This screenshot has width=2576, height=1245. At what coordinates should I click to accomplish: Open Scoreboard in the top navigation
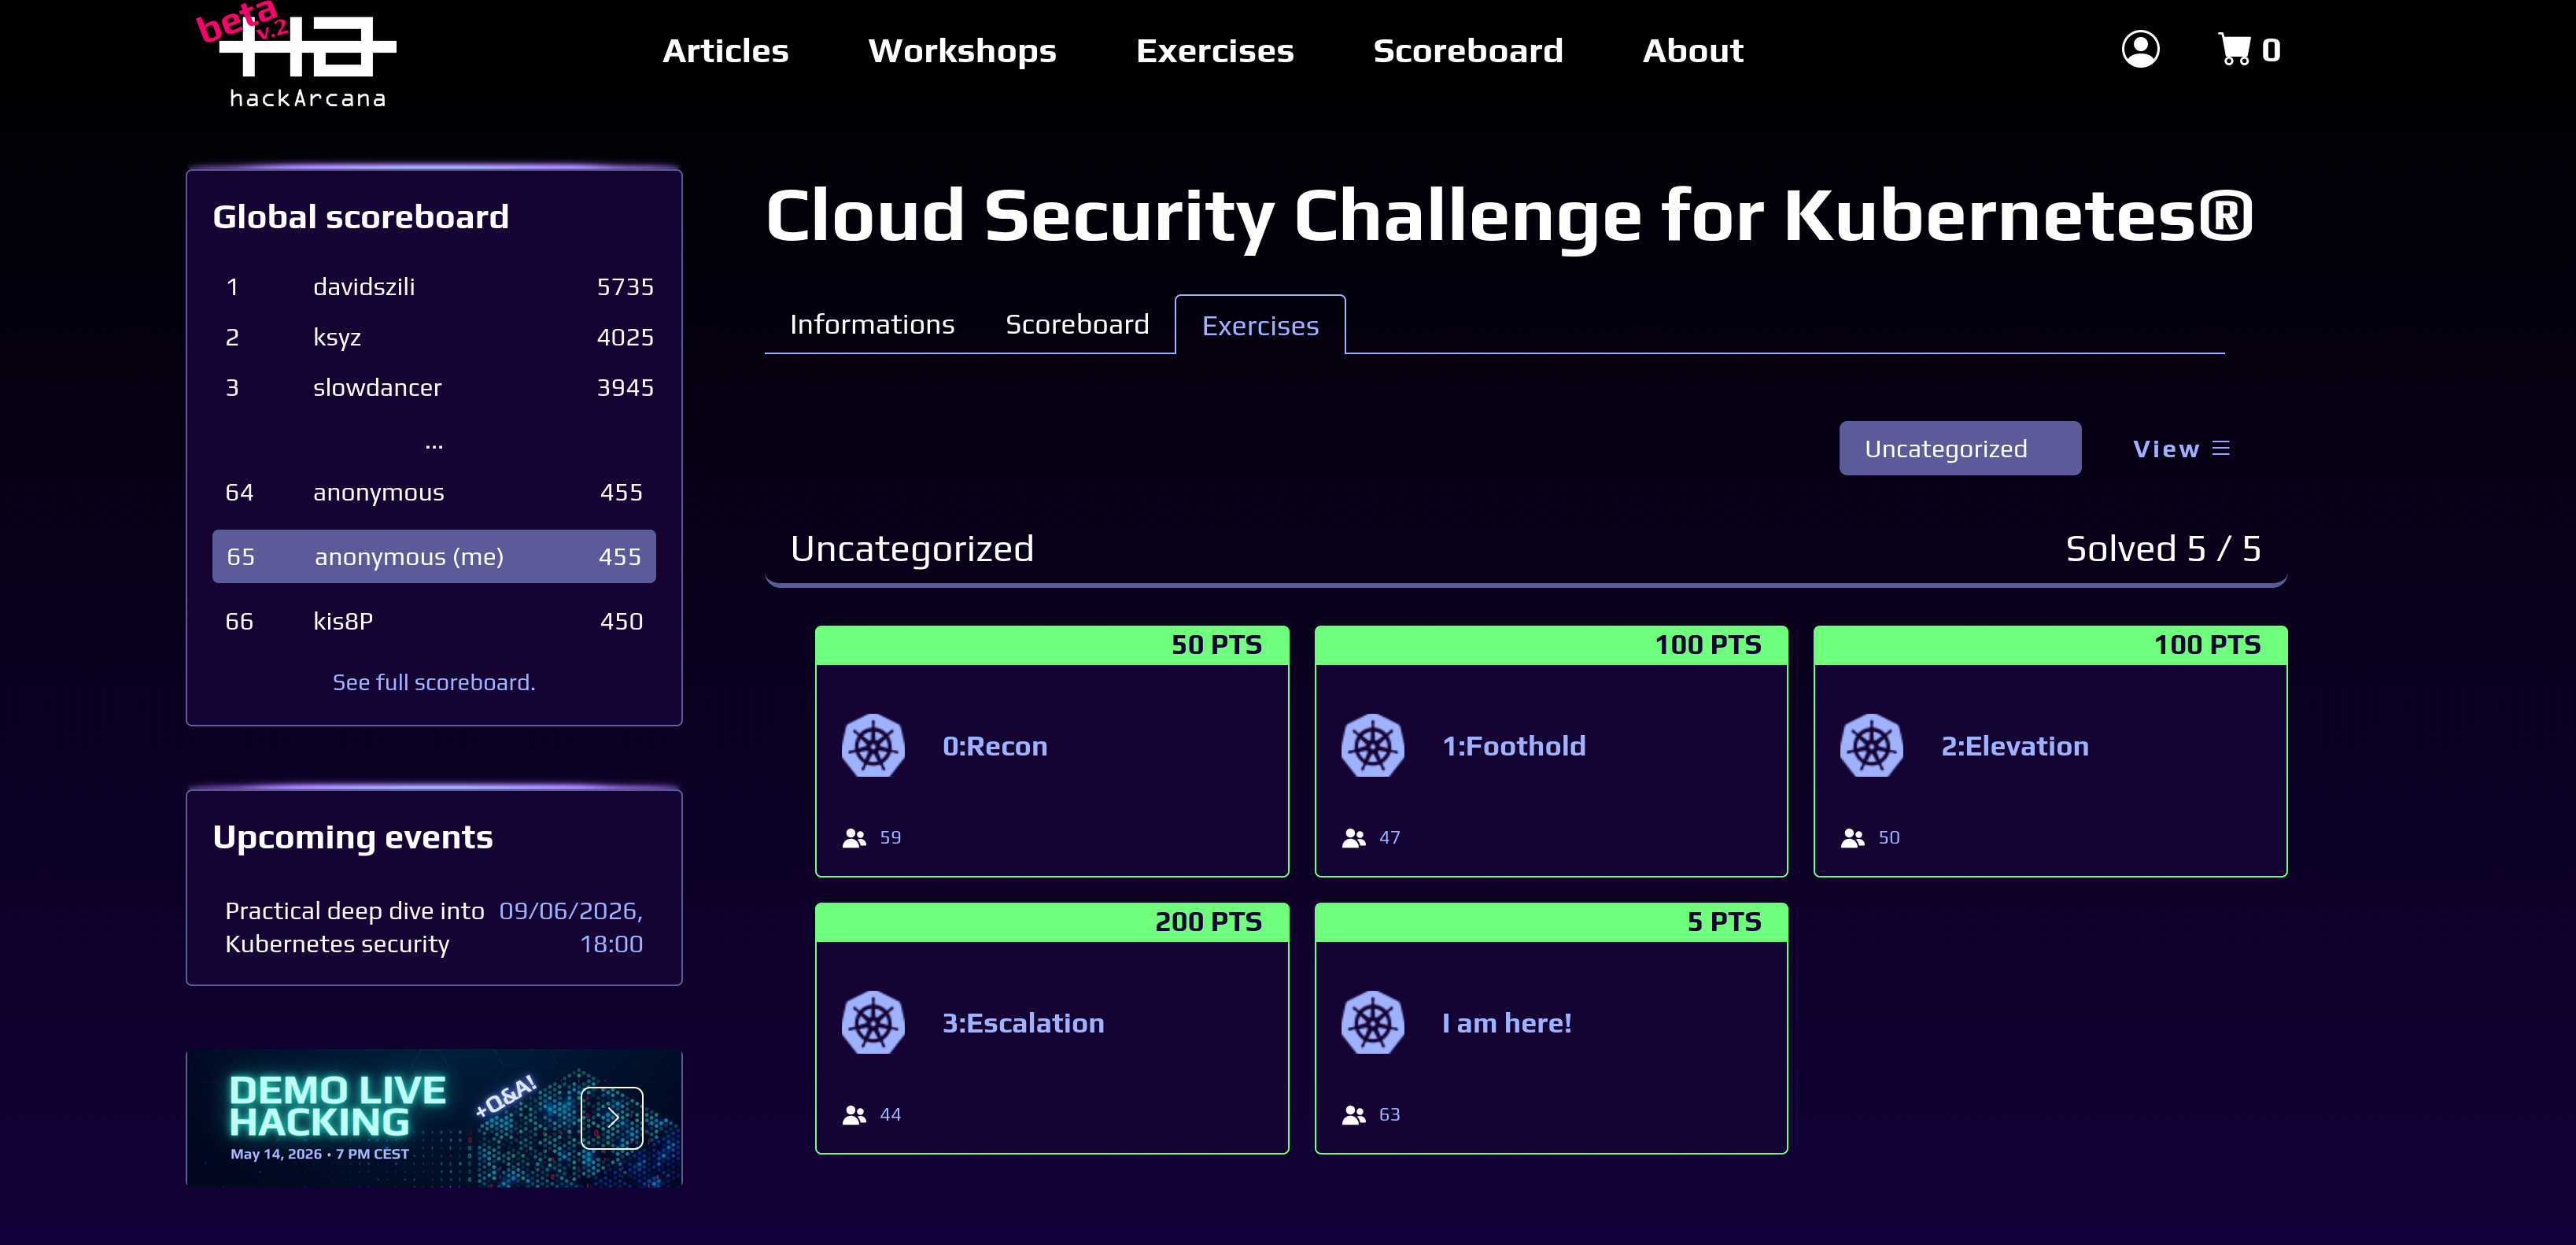[x=1468, y=51]
